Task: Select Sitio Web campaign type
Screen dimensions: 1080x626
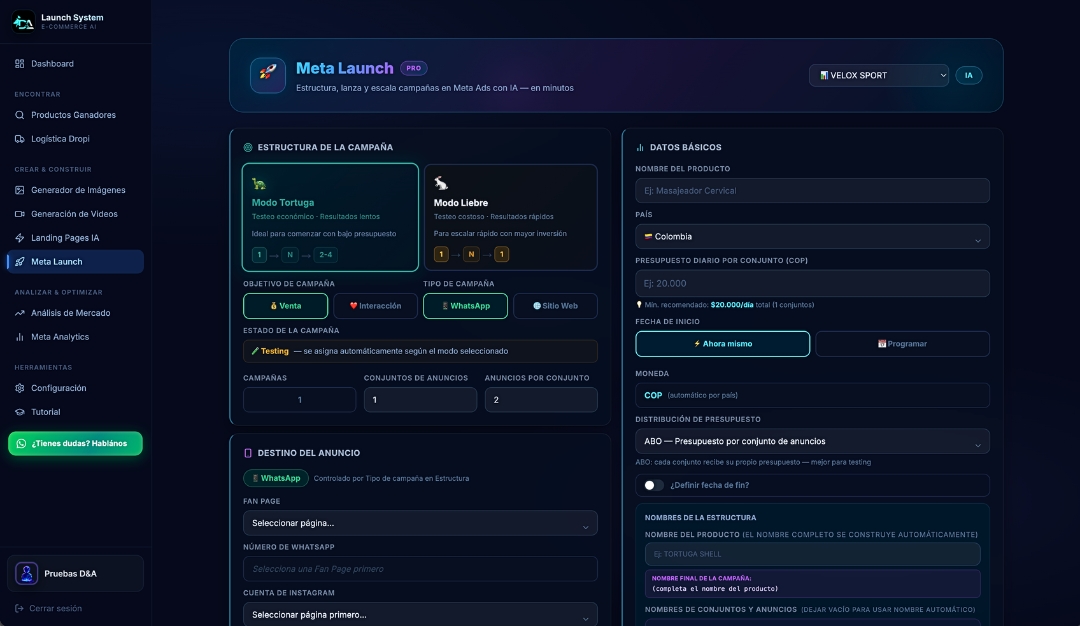Action: (555, 306)
